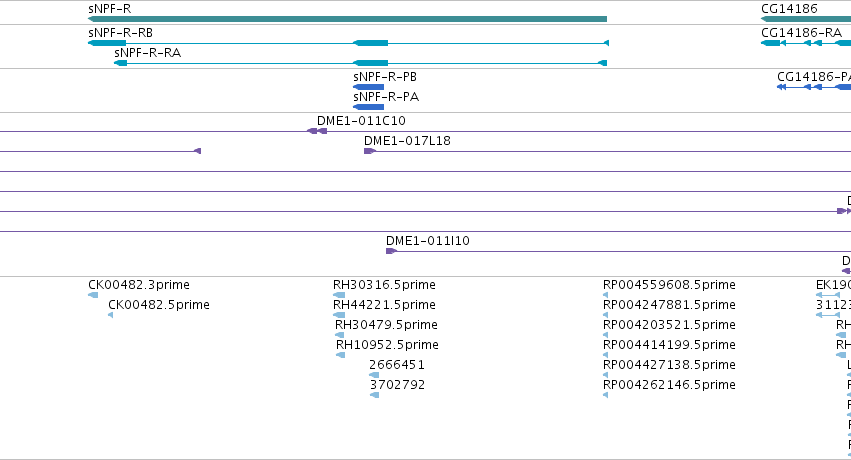Select the sNPF-R-PA protein feature
The image size is (851, 460).
click(x=369, y=107)
